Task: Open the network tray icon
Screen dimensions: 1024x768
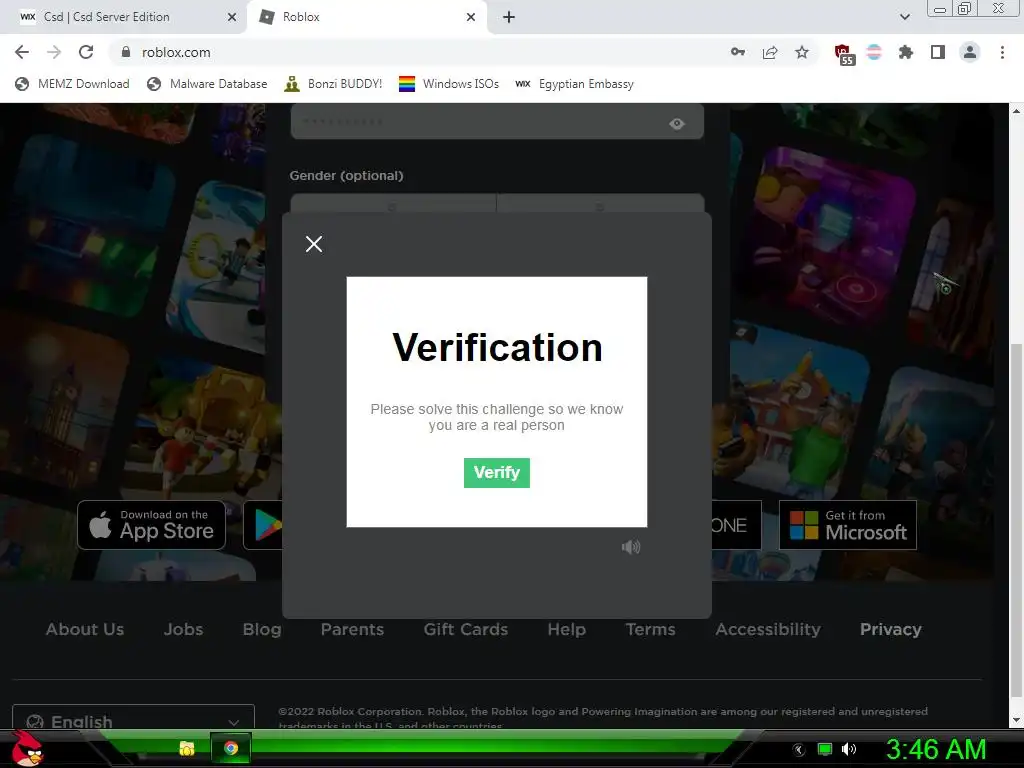Action: [825, 750]
